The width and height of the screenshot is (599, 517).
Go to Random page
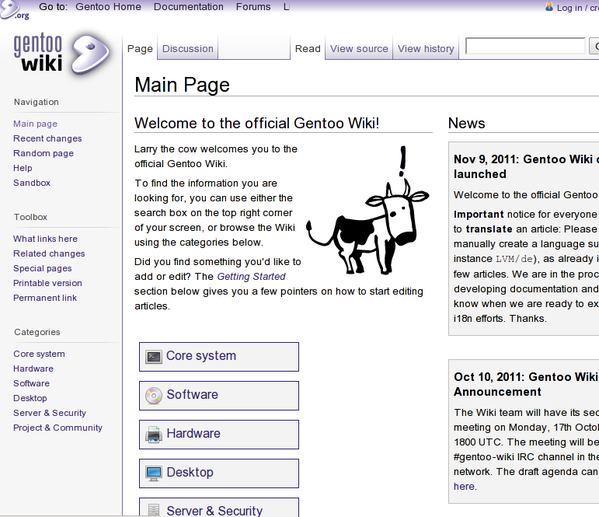coord(43,153)
